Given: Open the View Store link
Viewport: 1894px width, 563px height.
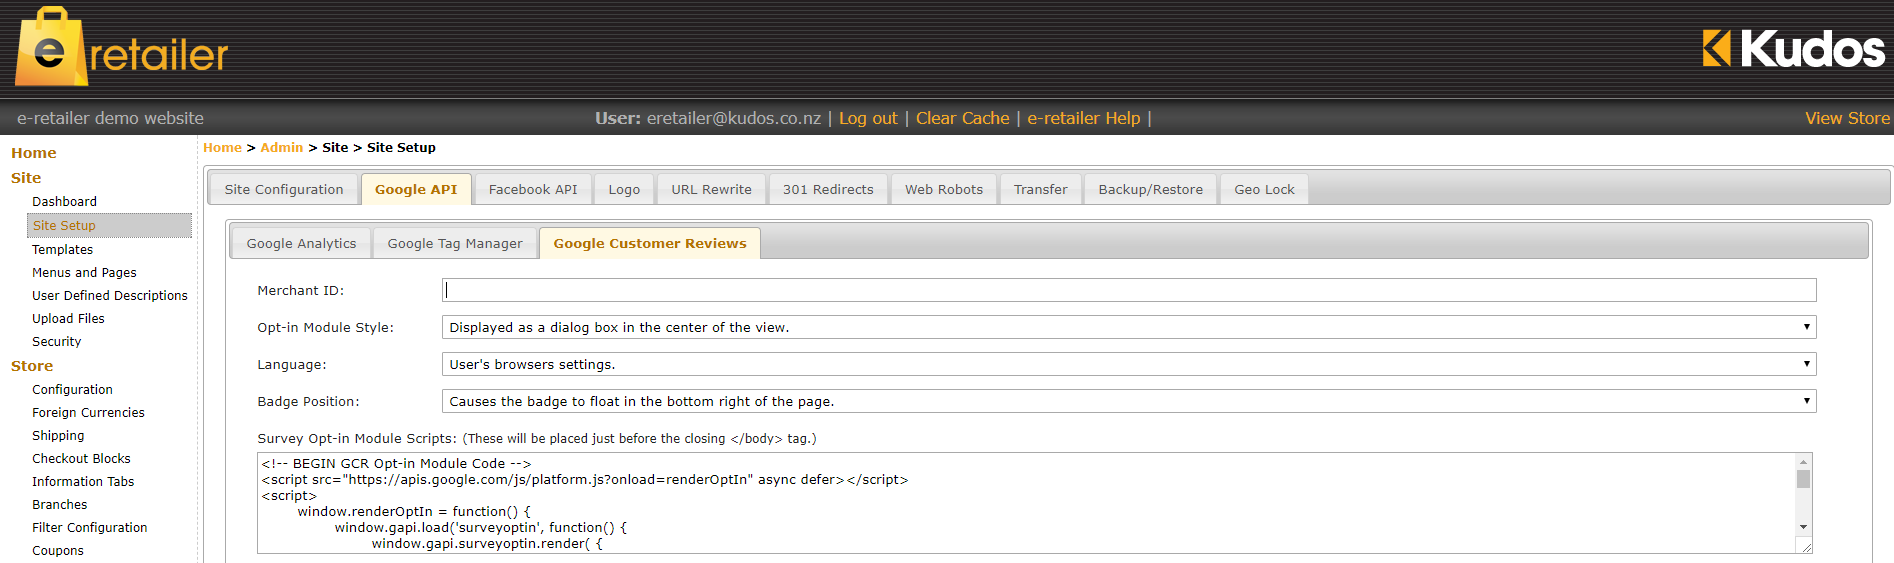Looking at the screenshot, I should pos(1846,118).
